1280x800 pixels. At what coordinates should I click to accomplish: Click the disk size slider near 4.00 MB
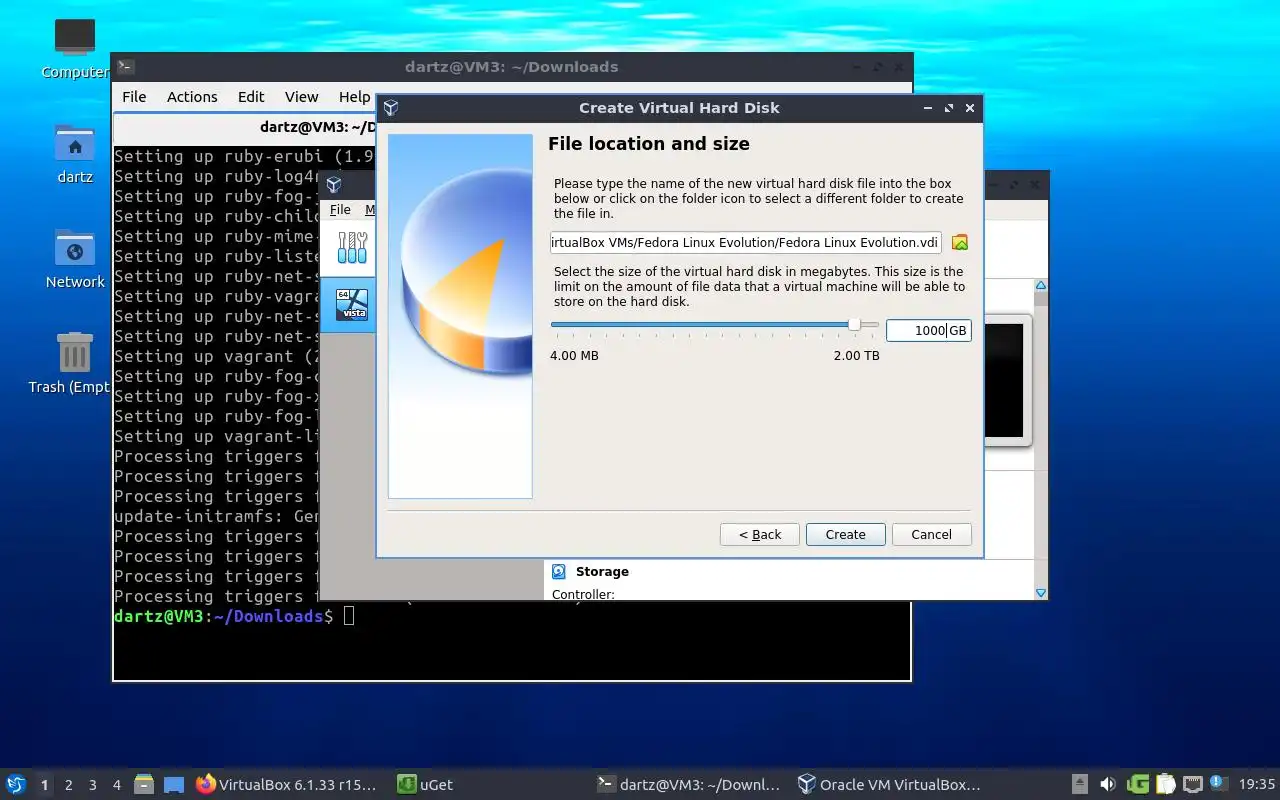click(x=556, y=324)
